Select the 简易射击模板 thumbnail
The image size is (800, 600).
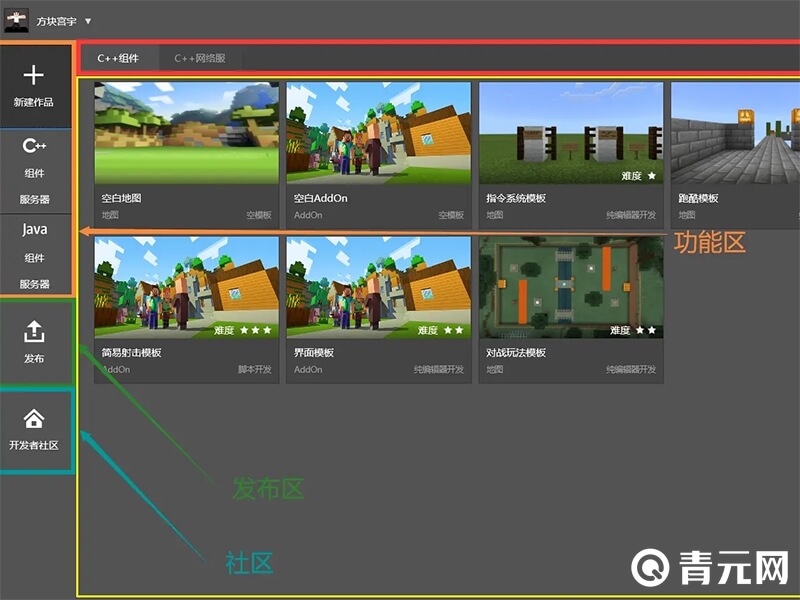pos(187,287)
